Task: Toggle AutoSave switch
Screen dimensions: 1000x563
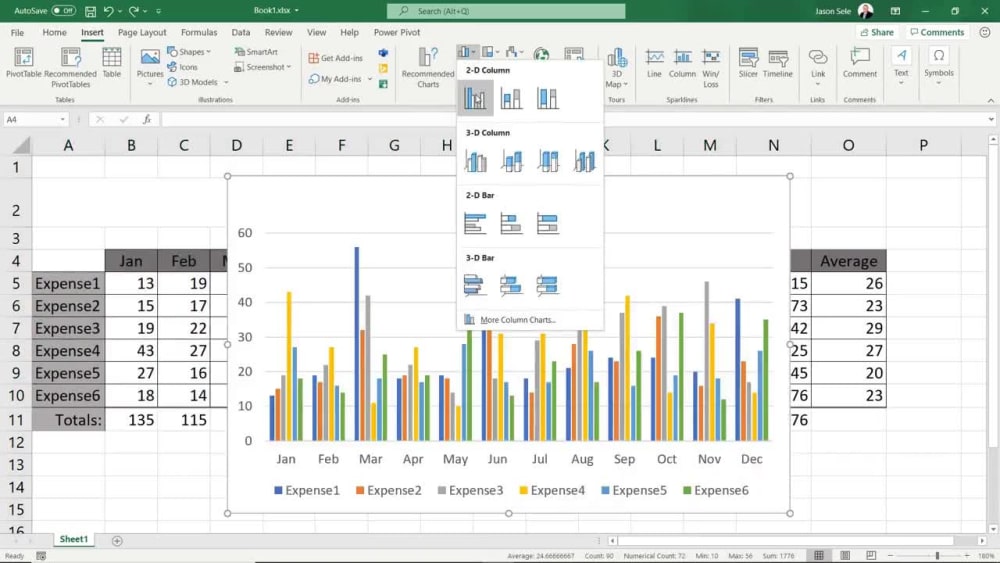Action: coord(63,11)
